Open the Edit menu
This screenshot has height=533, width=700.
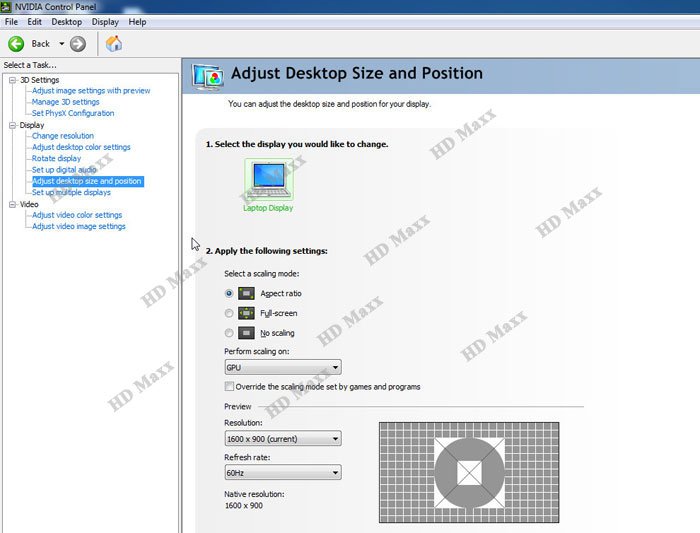pos(34,22)
